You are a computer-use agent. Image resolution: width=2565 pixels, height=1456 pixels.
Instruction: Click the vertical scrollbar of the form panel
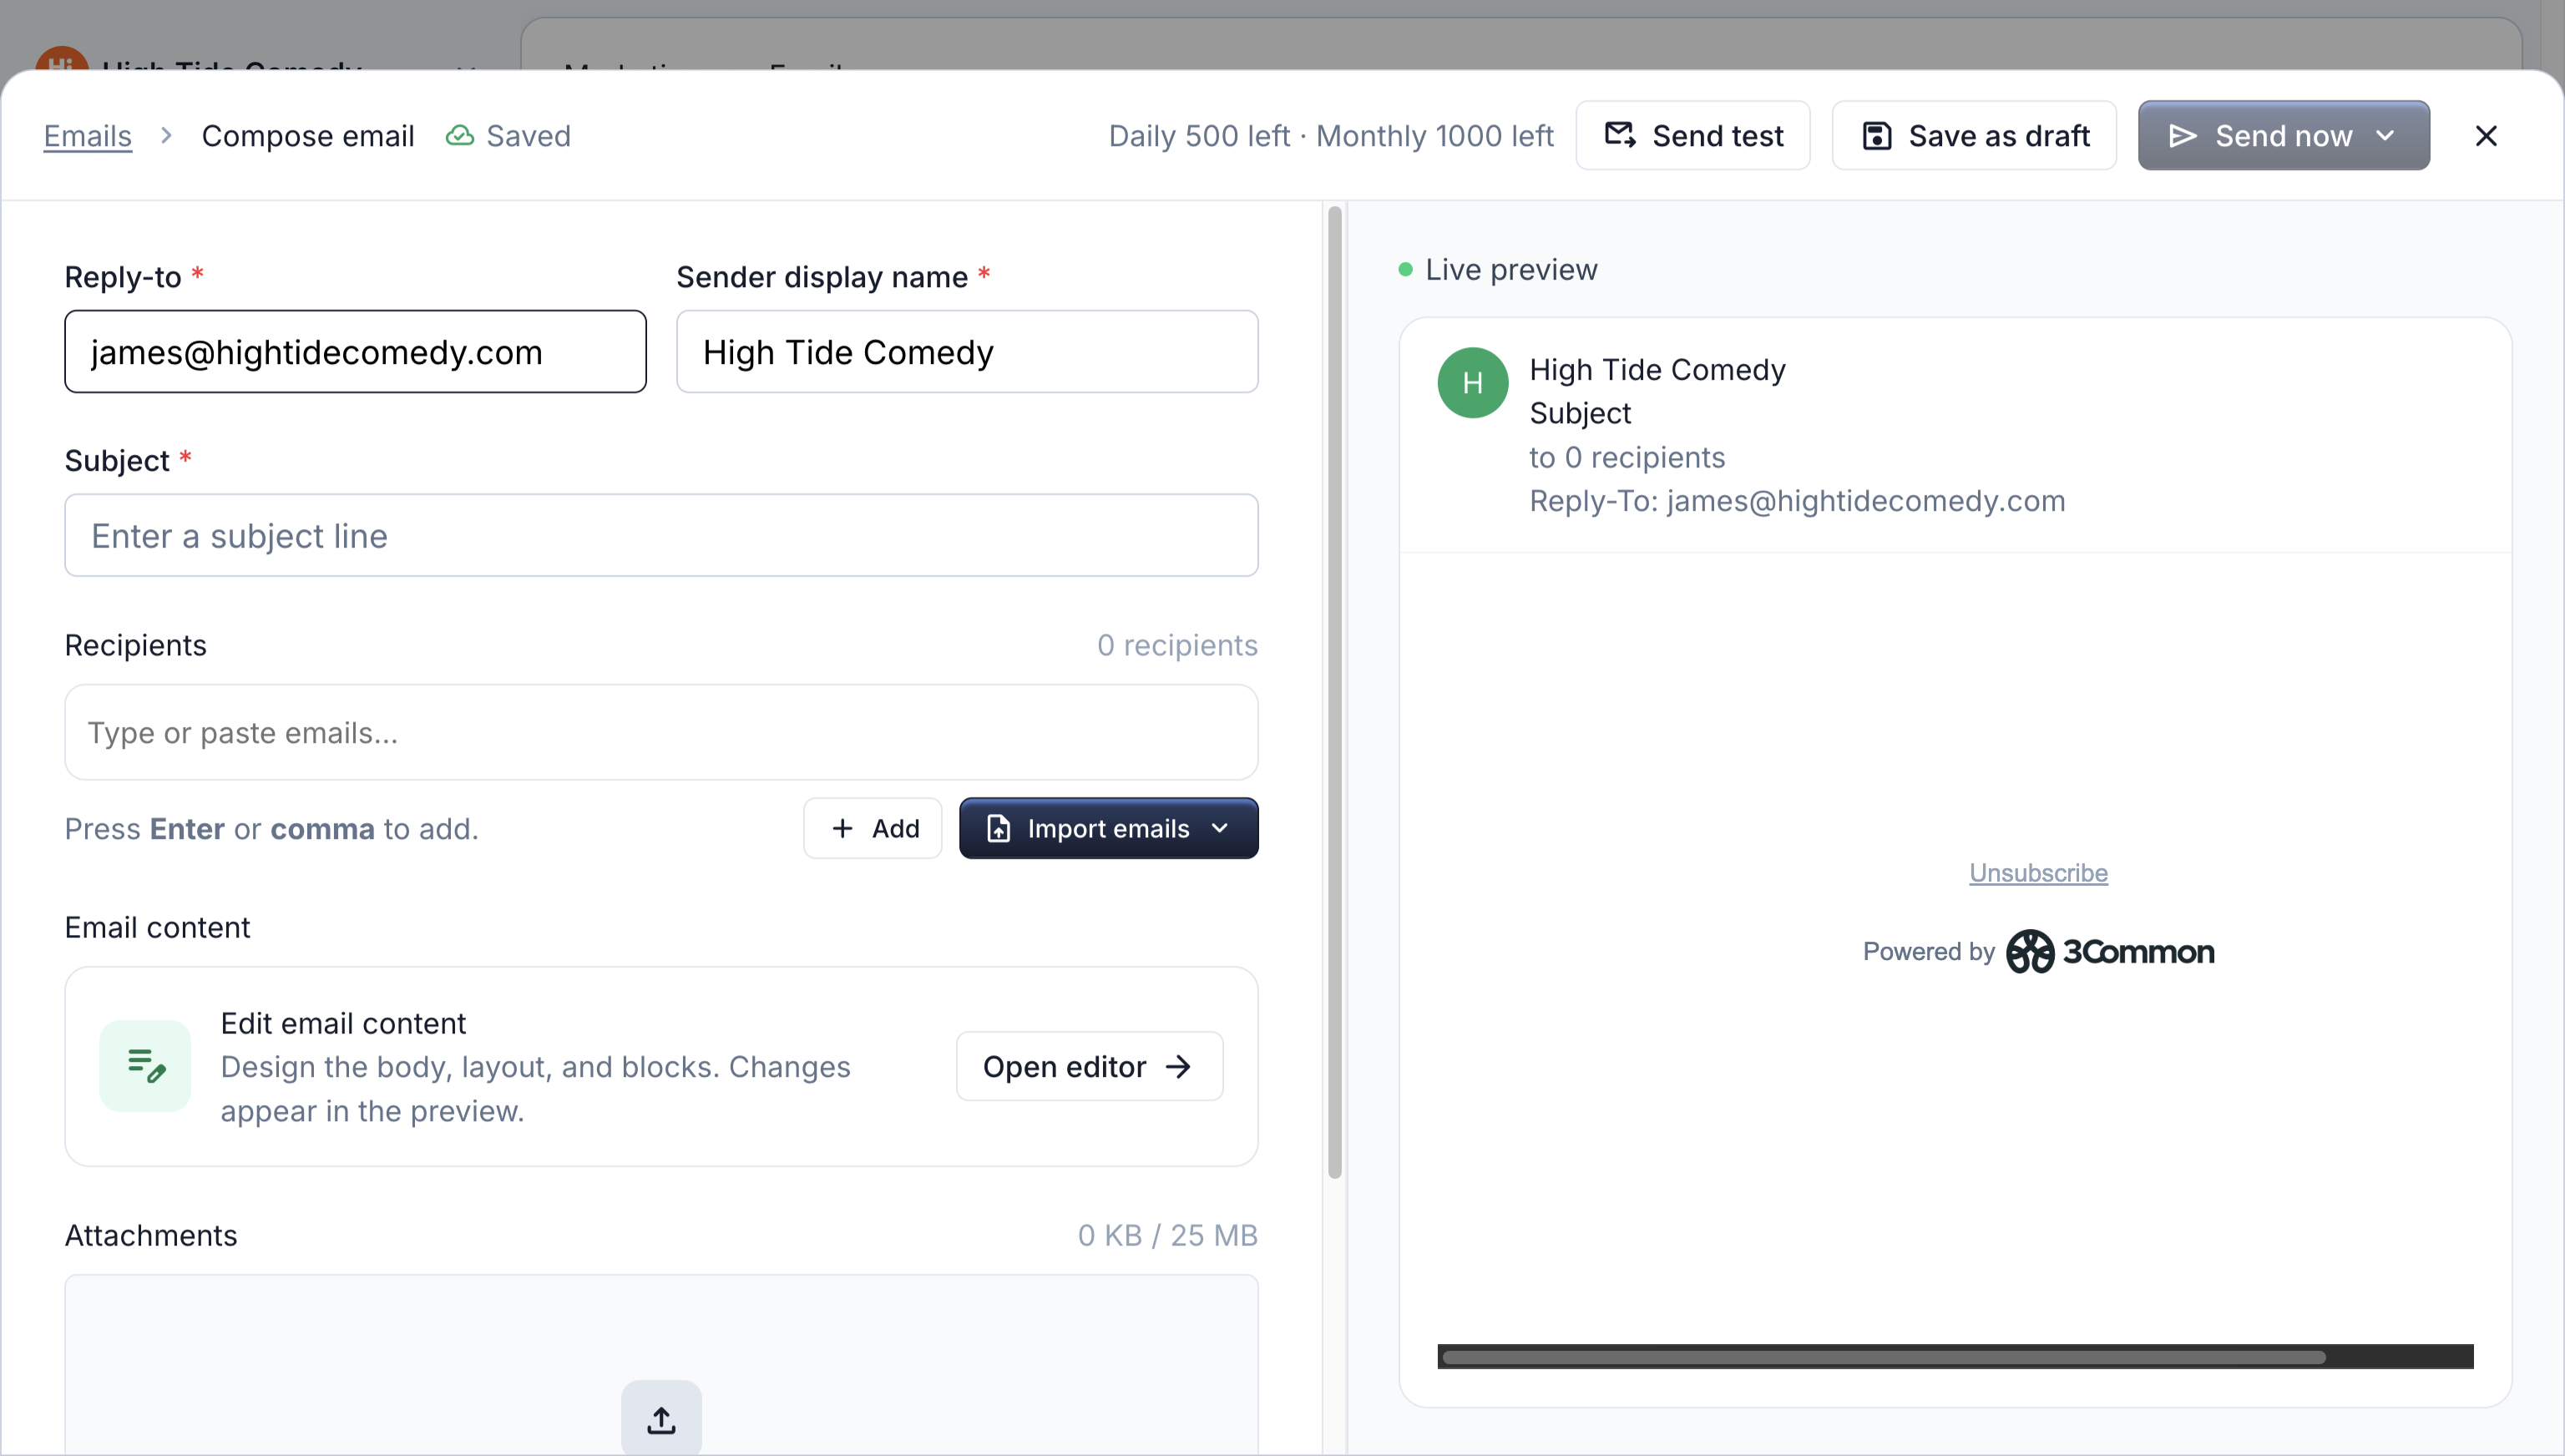pos(1334,692)
